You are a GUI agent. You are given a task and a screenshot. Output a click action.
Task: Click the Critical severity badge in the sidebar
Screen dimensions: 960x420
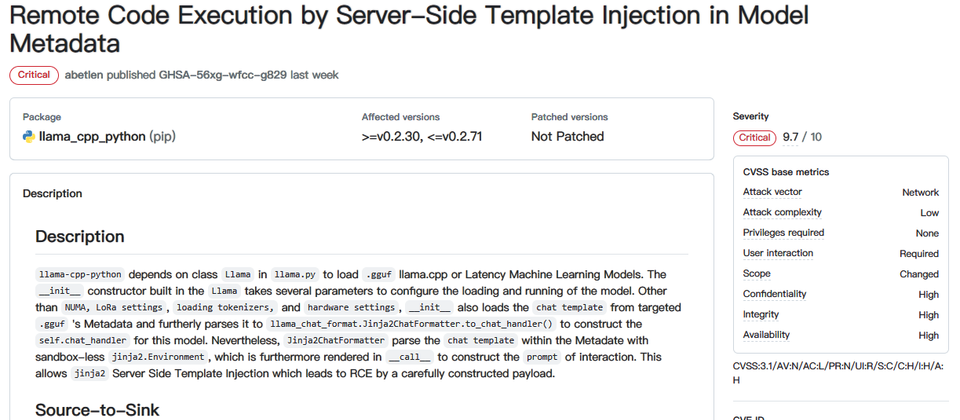pos(755,138)
